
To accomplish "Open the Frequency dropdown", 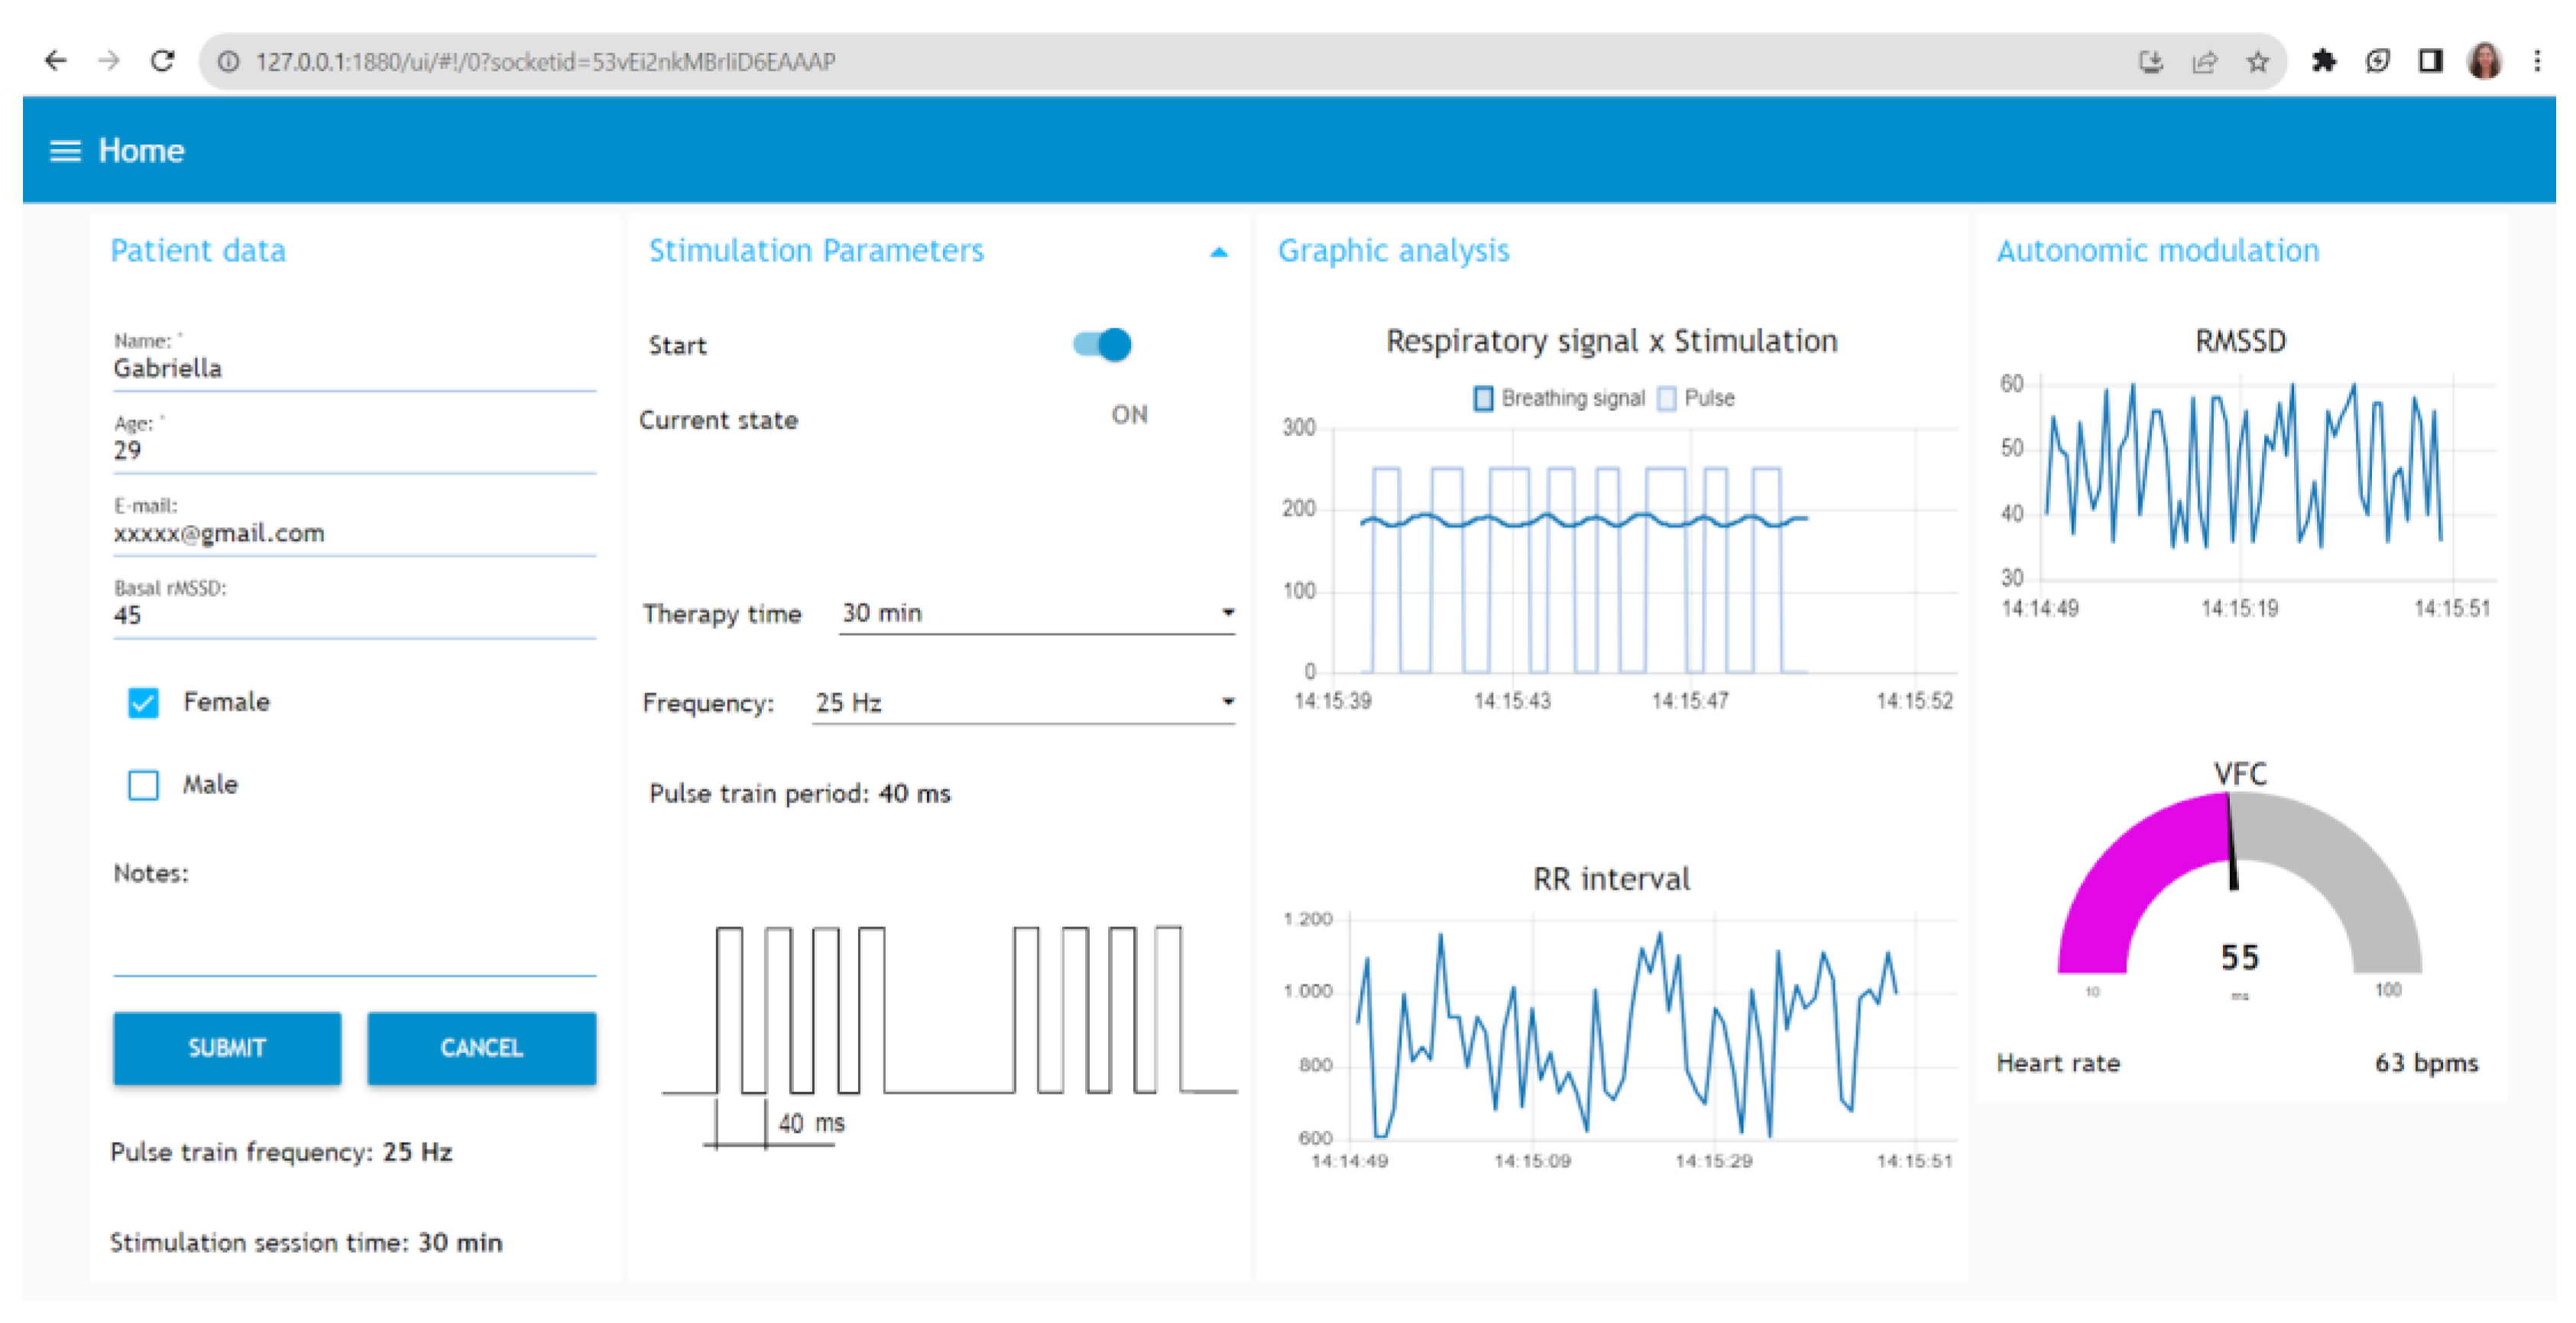I will point(1022,703).
